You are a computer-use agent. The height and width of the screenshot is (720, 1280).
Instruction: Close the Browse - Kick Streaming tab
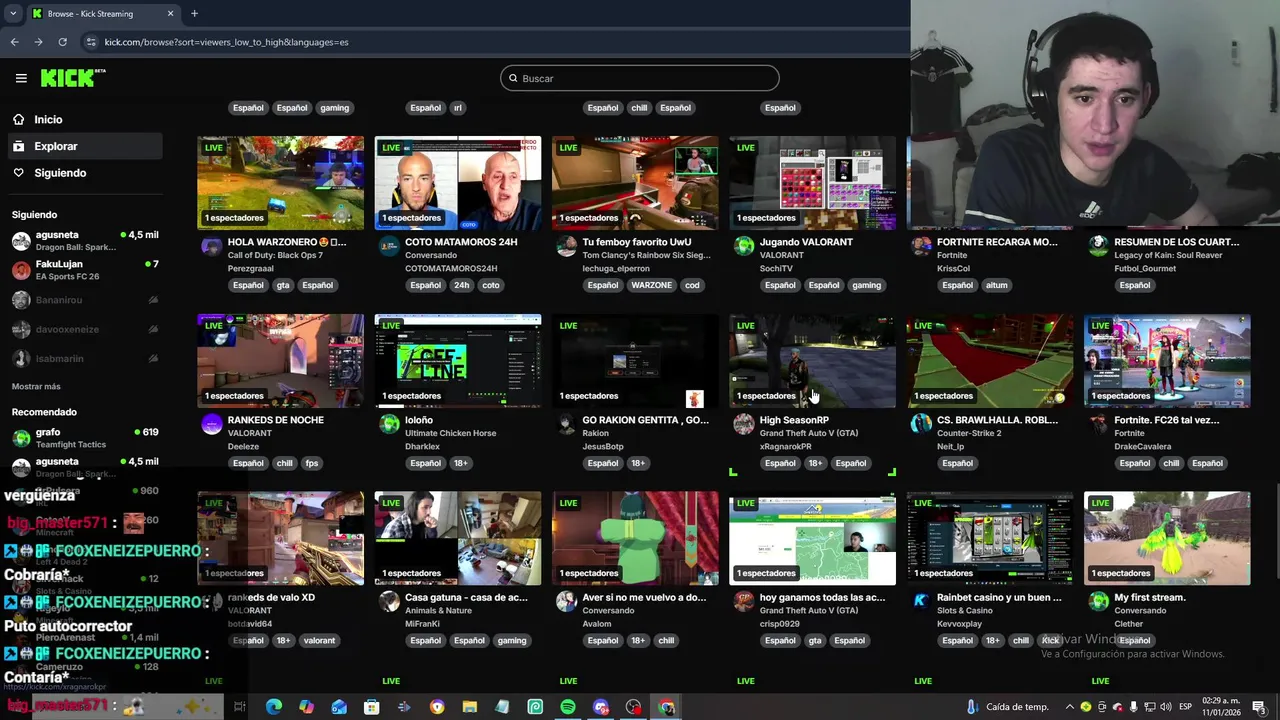(170, 14)
